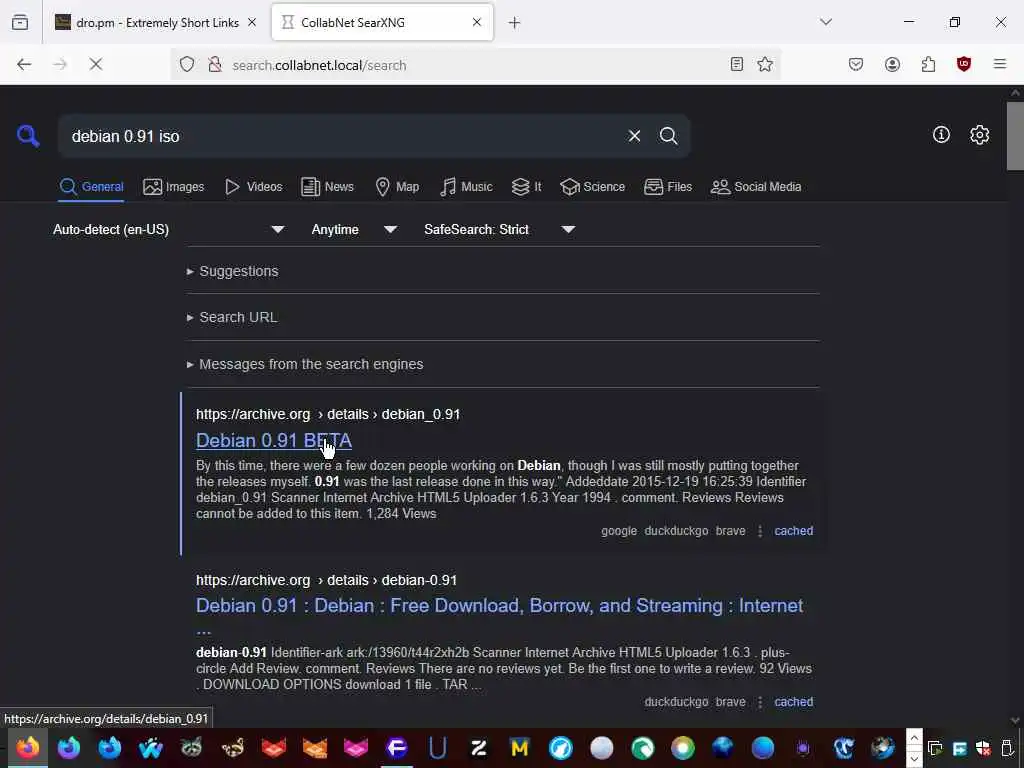Open cached link for second Debian result
This screenshot has height=768, width=1024.
pyautogui.click(x=793, y=702)
